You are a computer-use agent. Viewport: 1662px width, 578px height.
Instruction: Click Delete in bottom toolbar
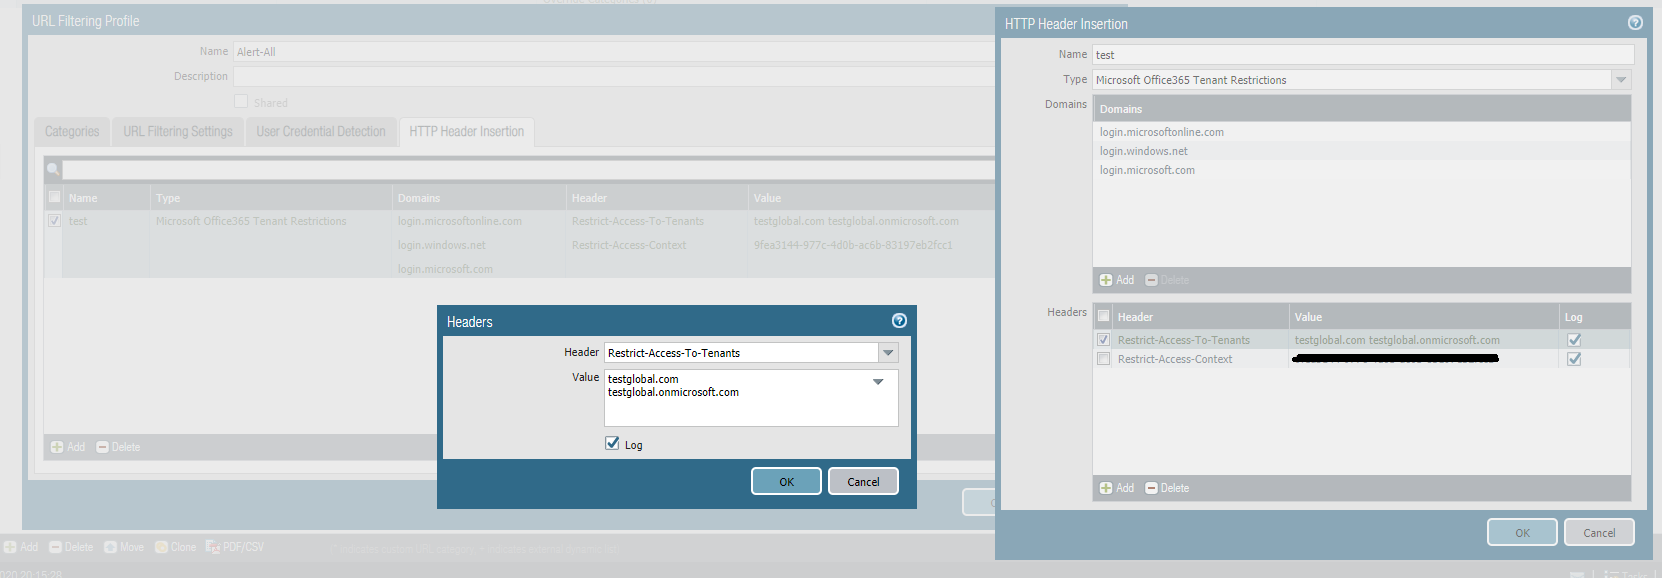pyautogui.click(x=71, y=547)
